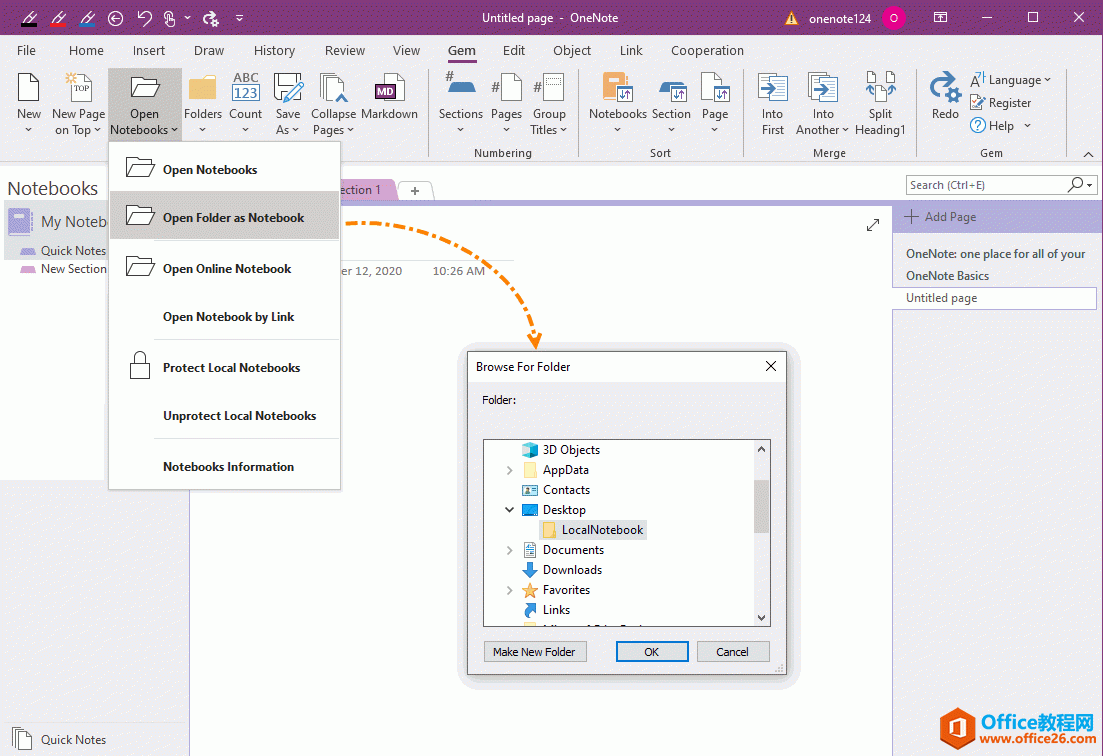Click the Redo icon
The height and width of the screenshot is (756, 1103).
[x=945, y=92]
